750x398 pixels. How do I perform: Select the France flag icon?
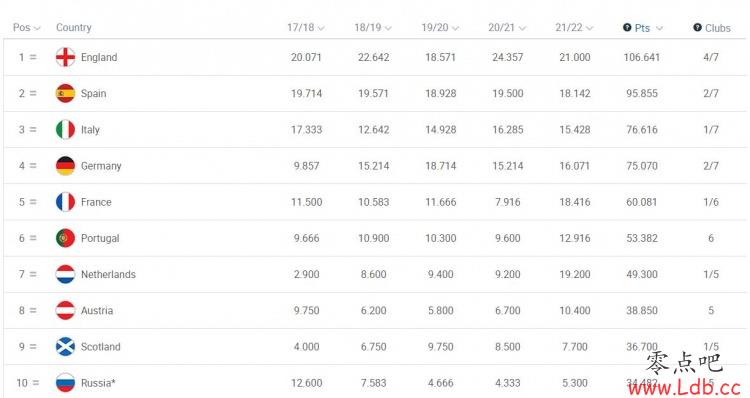tap(65, 202)
